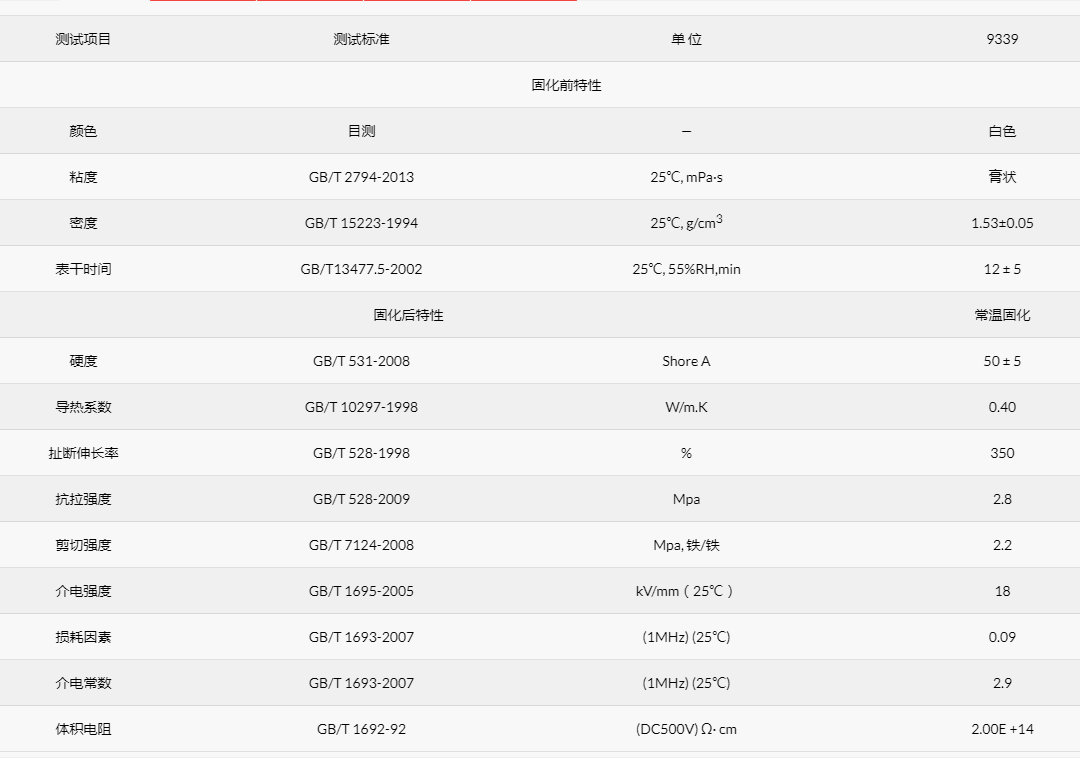
Task: Click the Mpa, 铁/铁 unit cell
Action: (686, 545)
